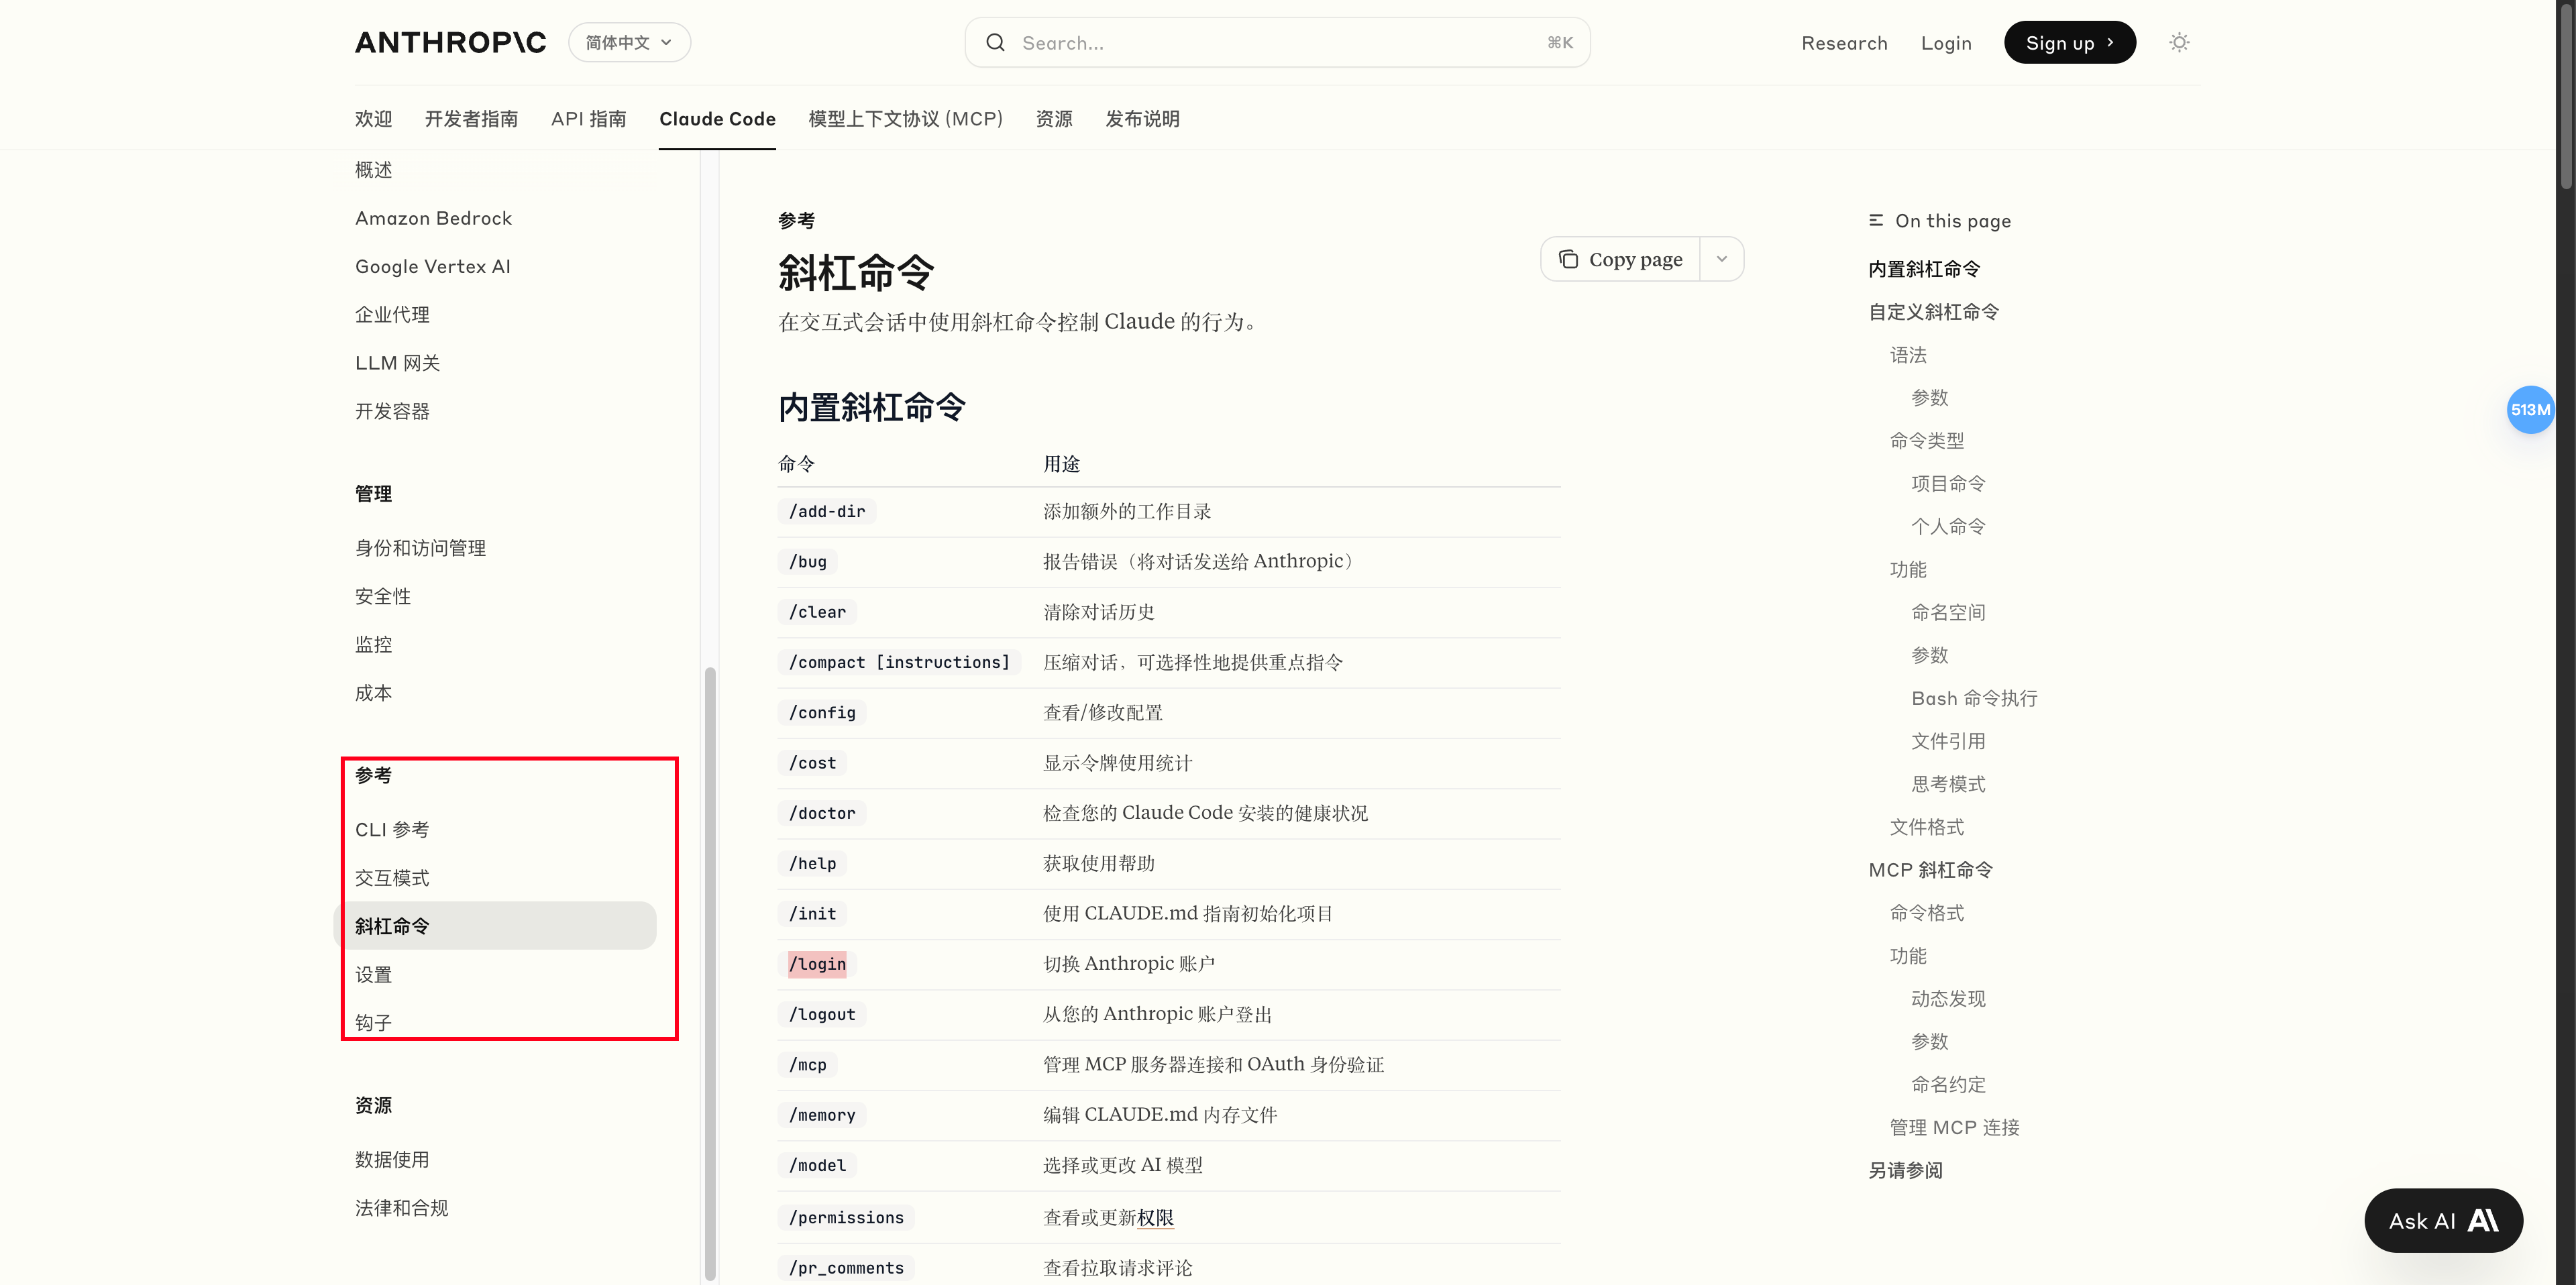2576x1285 pixels.
Task: Open the 模型上下文协议 (MCP) tab
Action: coord(905,119)
